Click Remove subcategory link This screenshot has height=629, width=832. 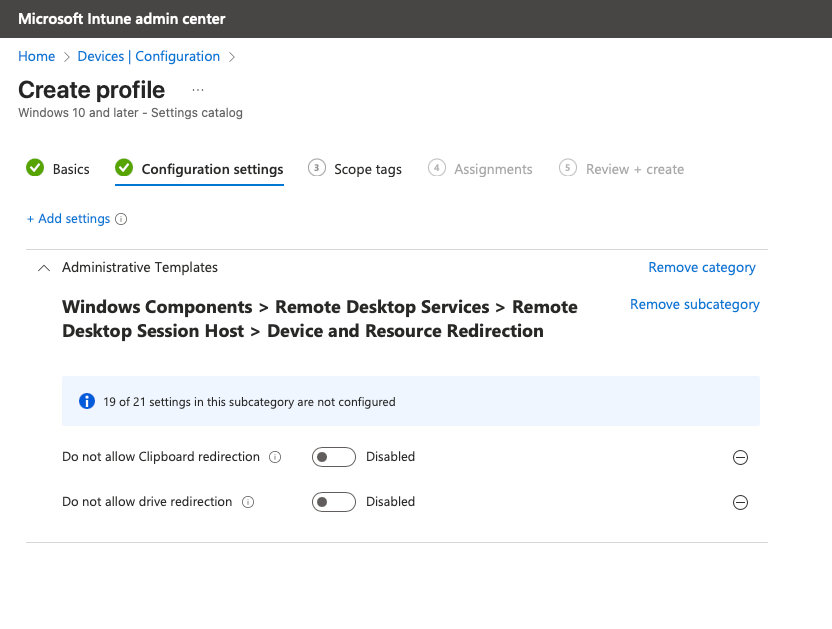click(695, 304)
